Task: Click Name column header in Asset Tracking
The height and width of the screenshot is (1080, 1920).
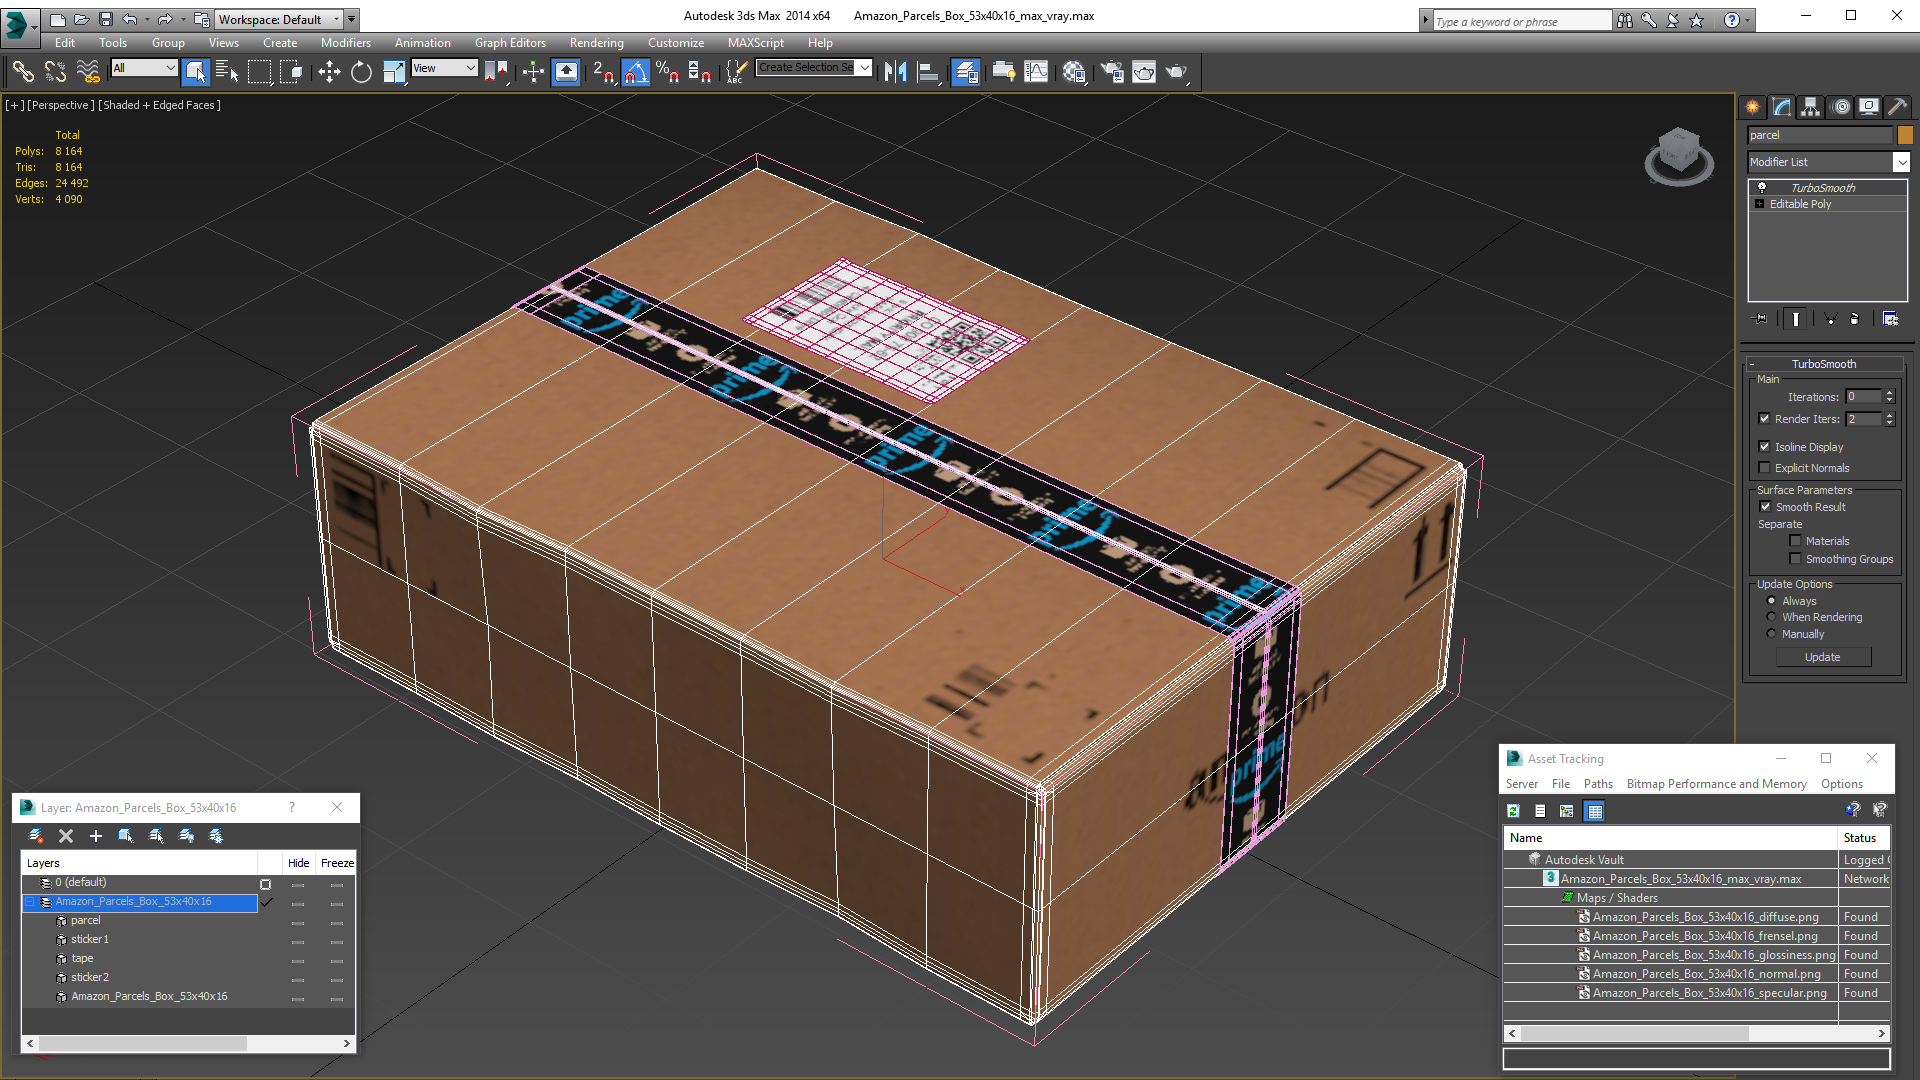Action: (x=1671, y=838)
